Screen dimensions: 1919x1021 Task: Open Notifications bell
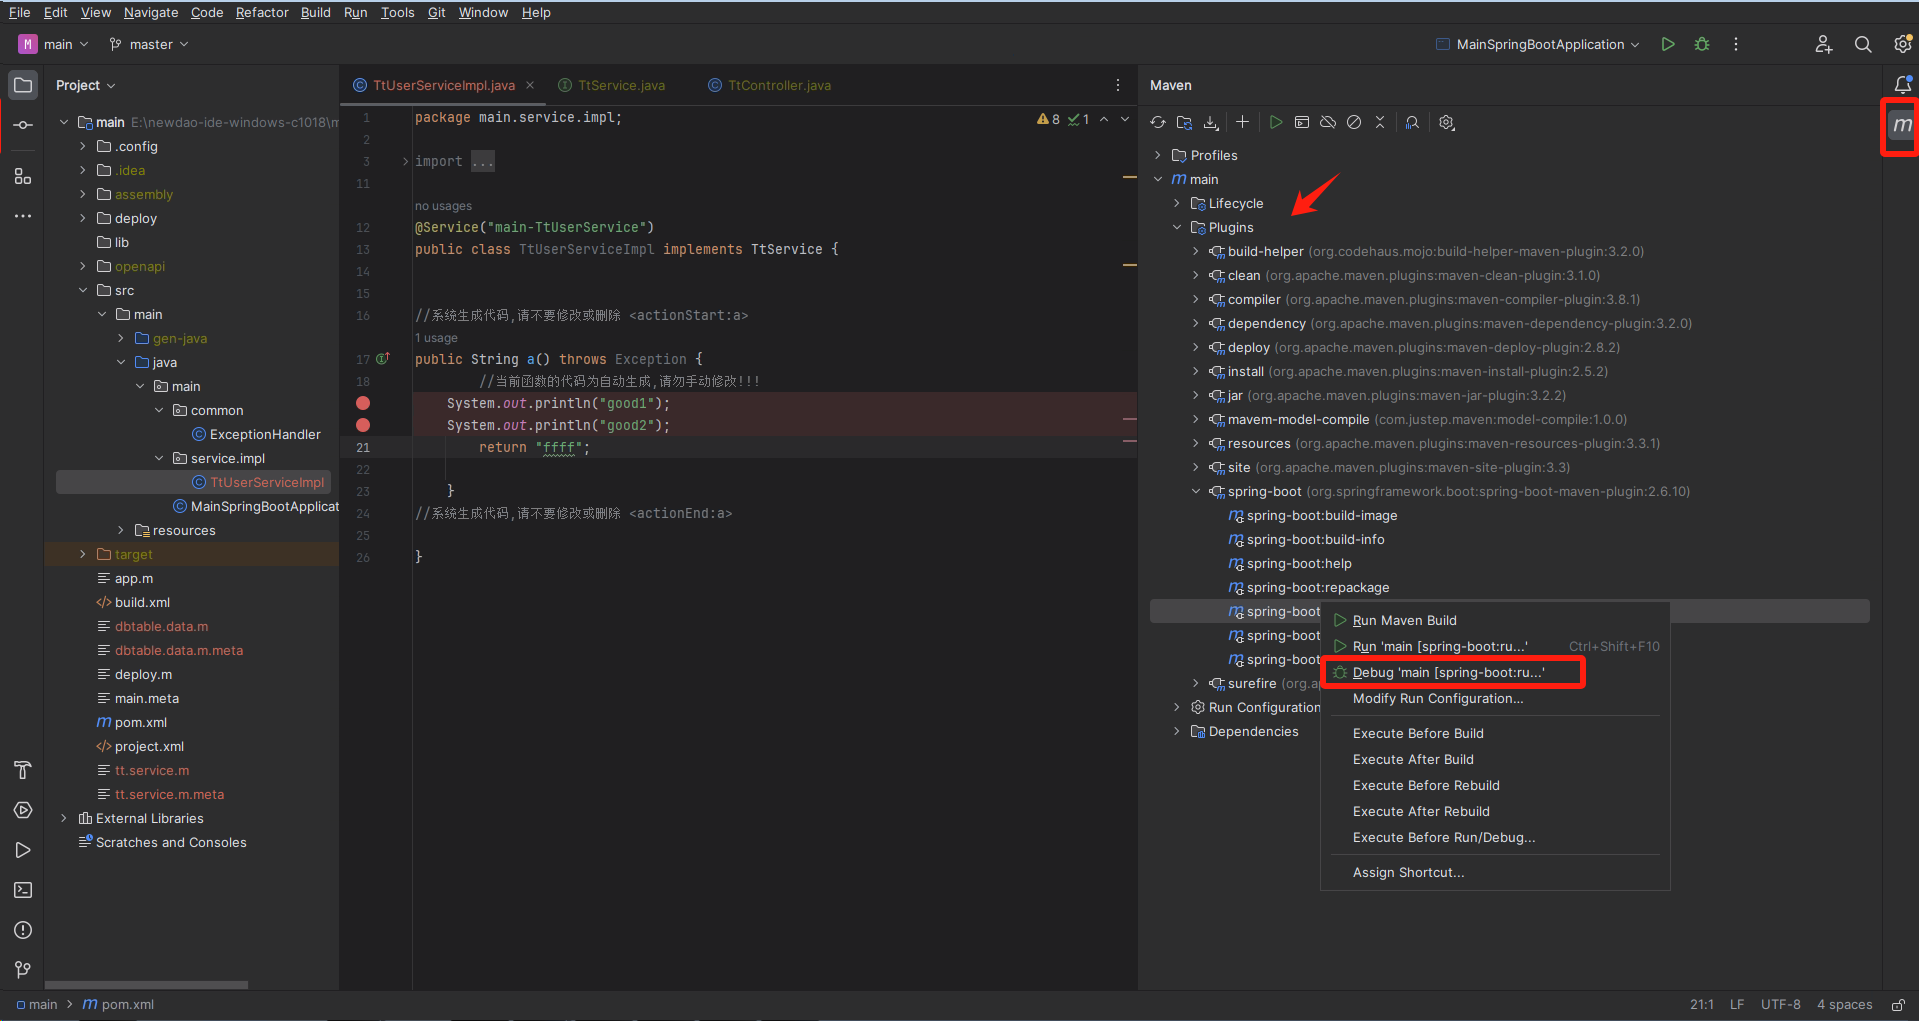pos(1902,85)
